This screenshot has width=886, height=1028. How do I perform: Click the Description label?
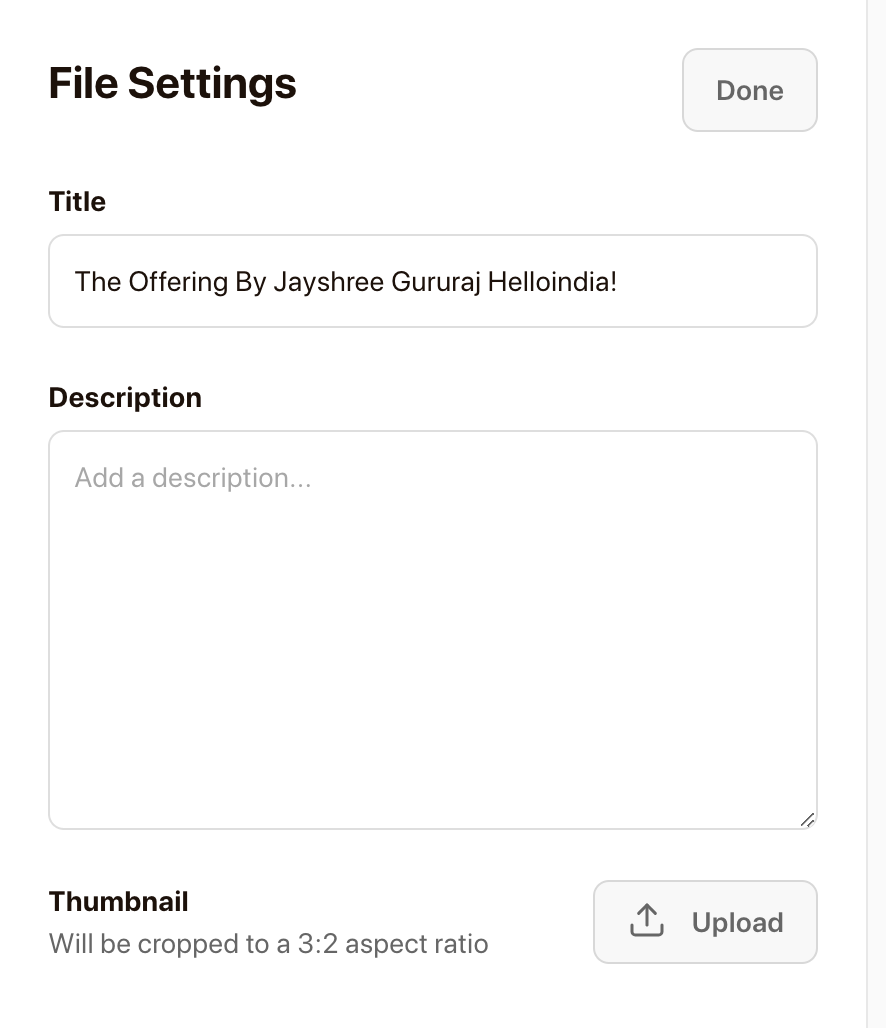[x=124, y=397]
